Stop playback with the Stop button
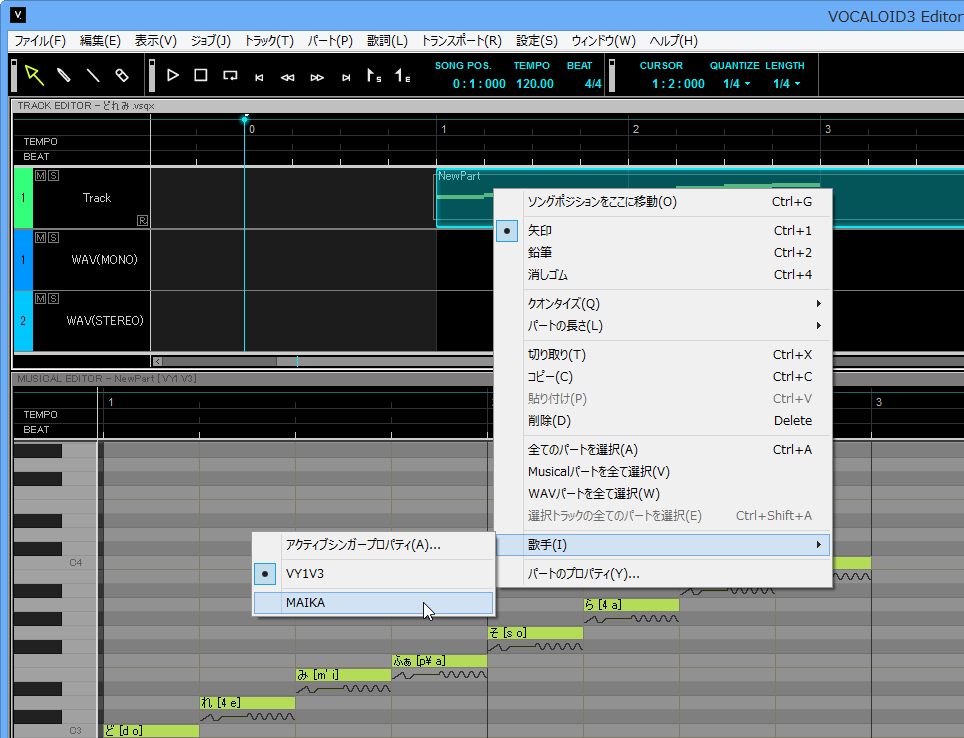This screenshot has width=964, height=738. tap(200, 75)
